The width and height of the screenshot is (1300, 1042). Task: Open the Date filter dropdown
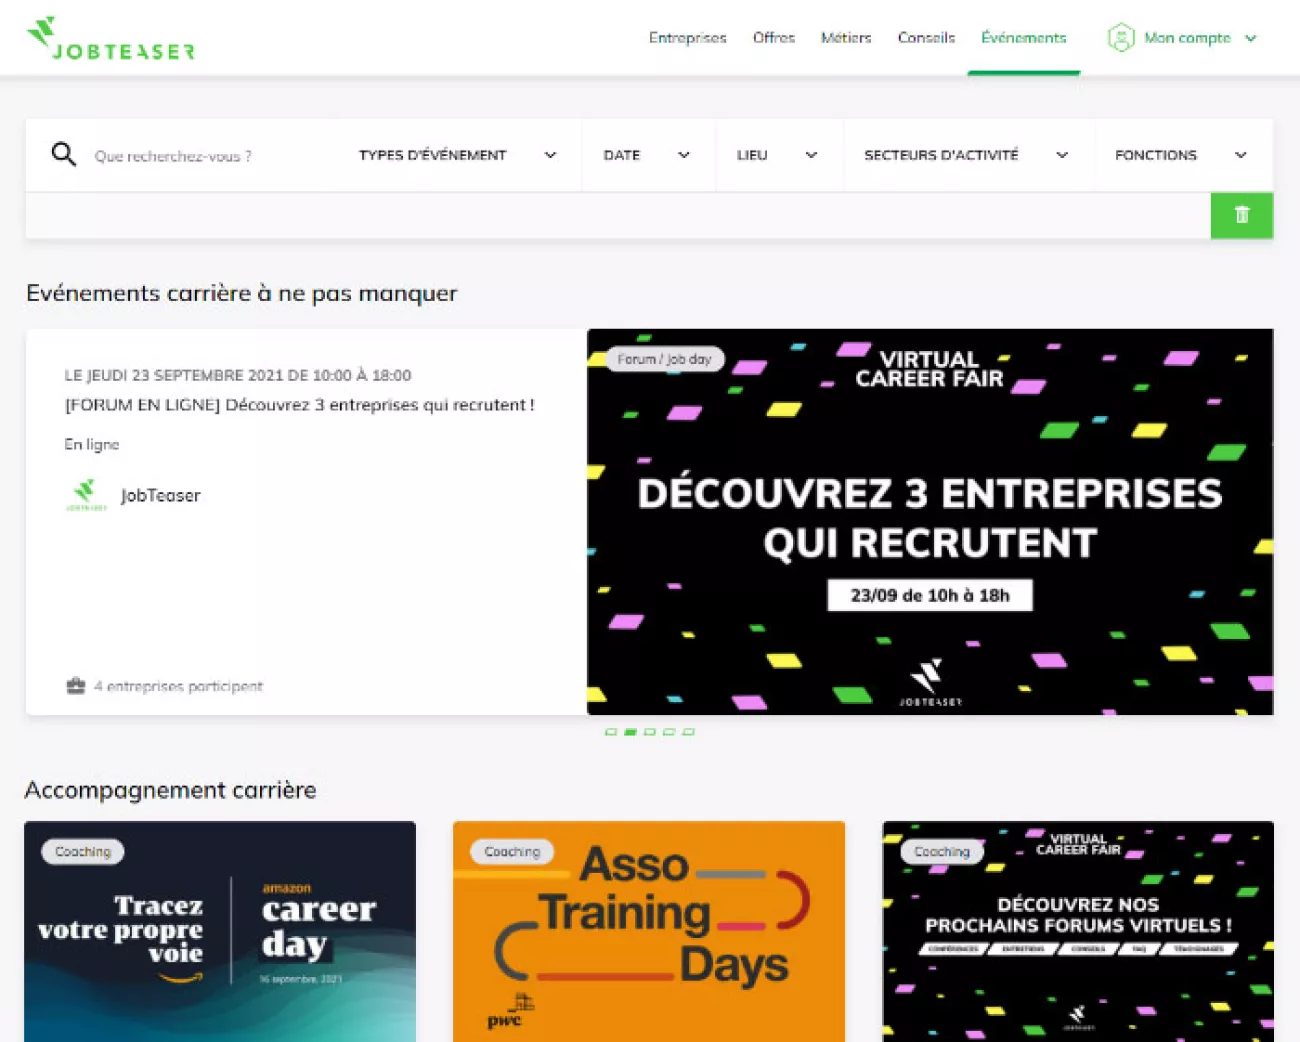[647, 155]
